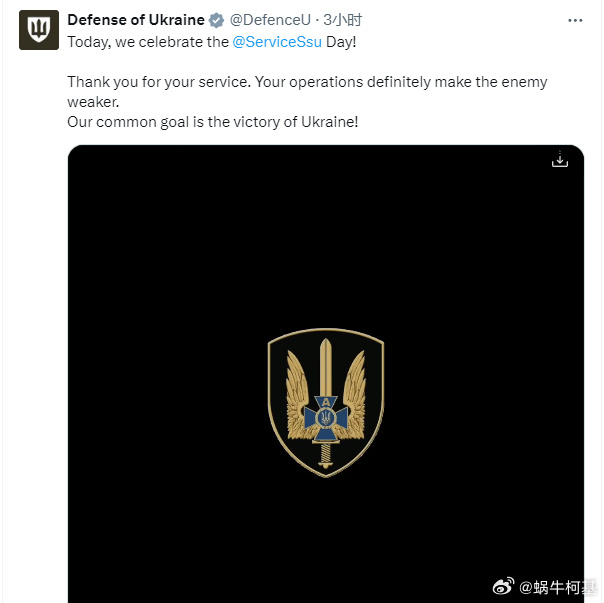This screenshot has height=603, width=604.
Task: Open the Defense of Ukraine profile avatar
Action: pos(38,30)
